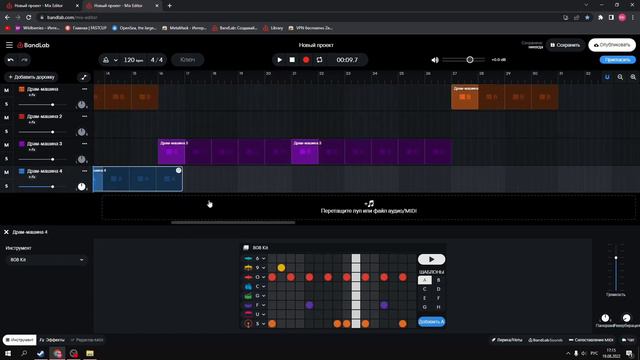Viewport: 640px width, 360px height.
Task: Toggle the snap magnet icon in timeline
Action: pos(607,77)
